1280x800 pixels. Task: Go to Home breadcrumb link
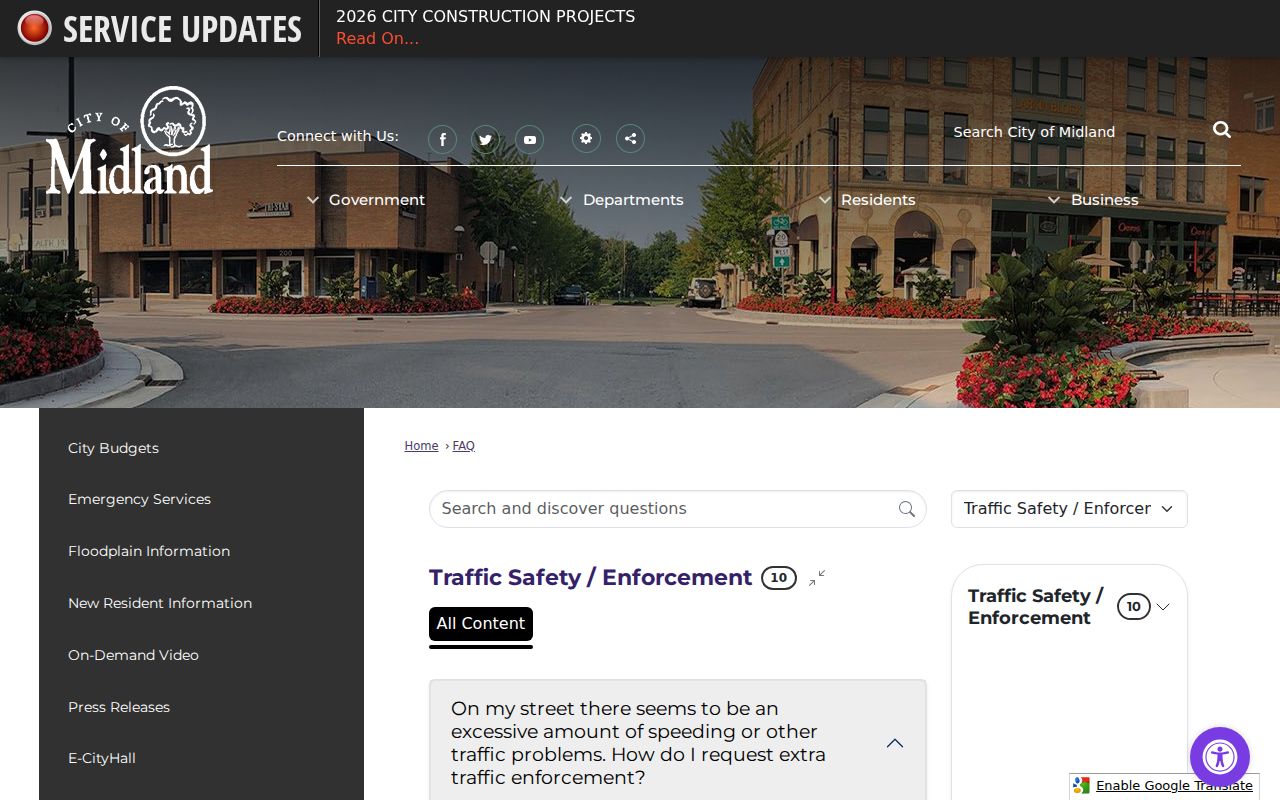421,446
